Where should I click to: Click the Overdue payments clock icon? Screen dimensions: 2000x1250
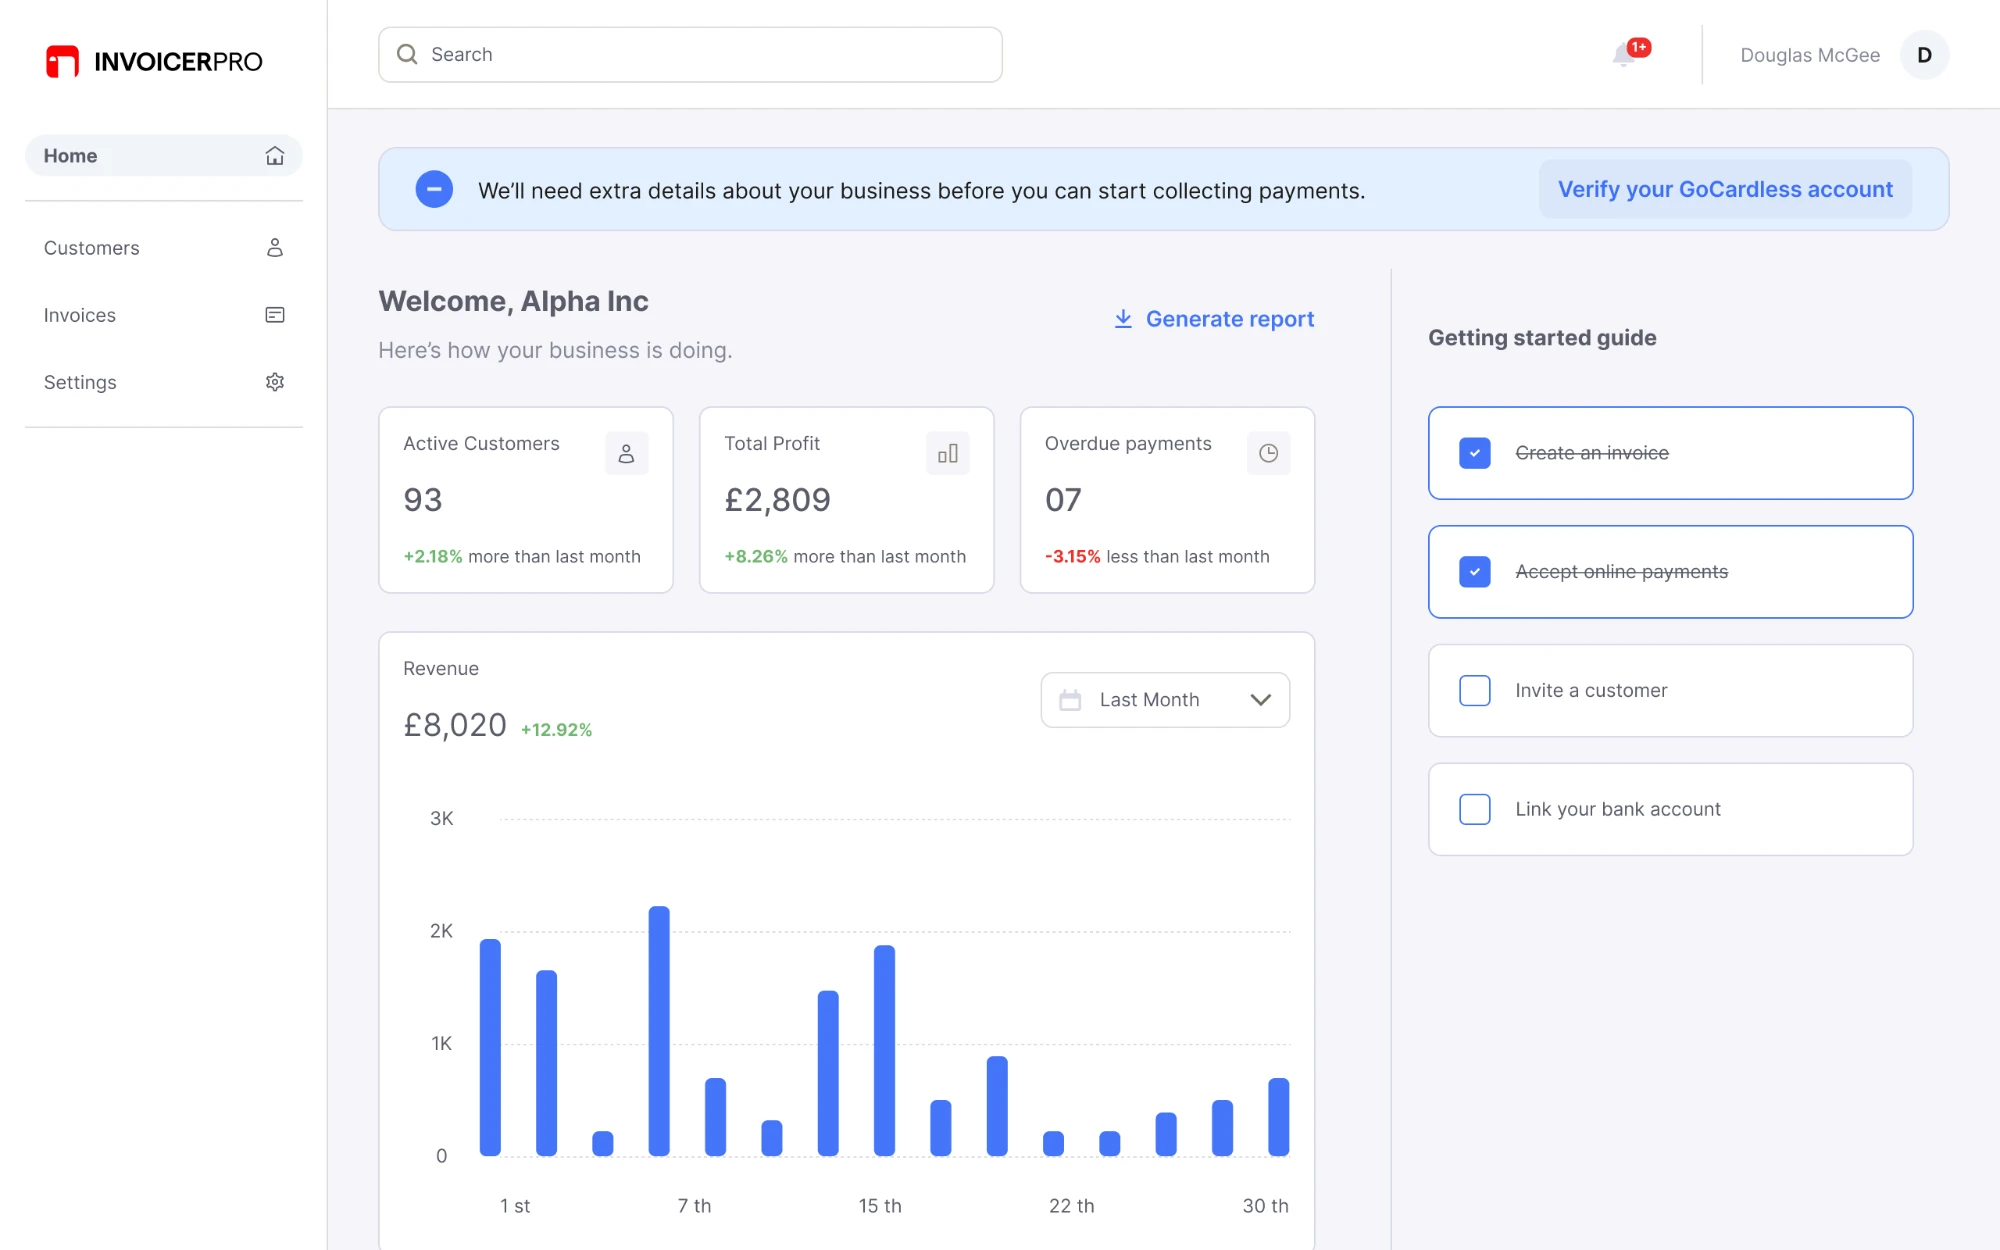(1268, 453)
